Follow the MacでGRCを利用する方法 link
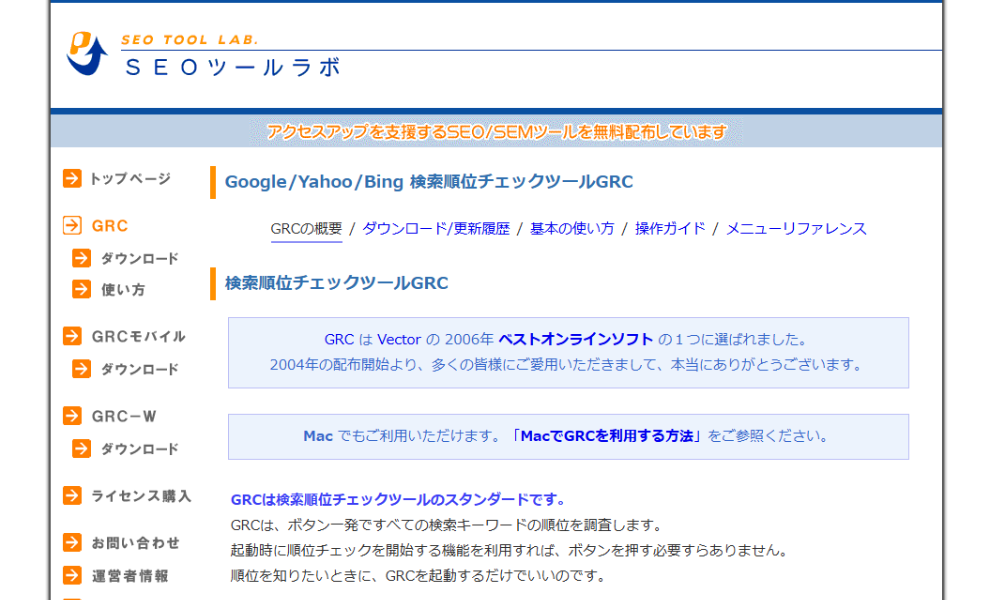This screenshot has width=1000, height=600. pyautogui.click(x=608, y=437)
